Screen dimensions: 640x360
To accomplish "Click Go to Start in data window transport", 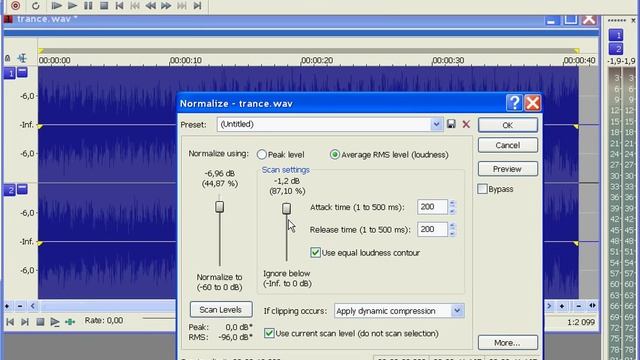I will click(10, 322).
